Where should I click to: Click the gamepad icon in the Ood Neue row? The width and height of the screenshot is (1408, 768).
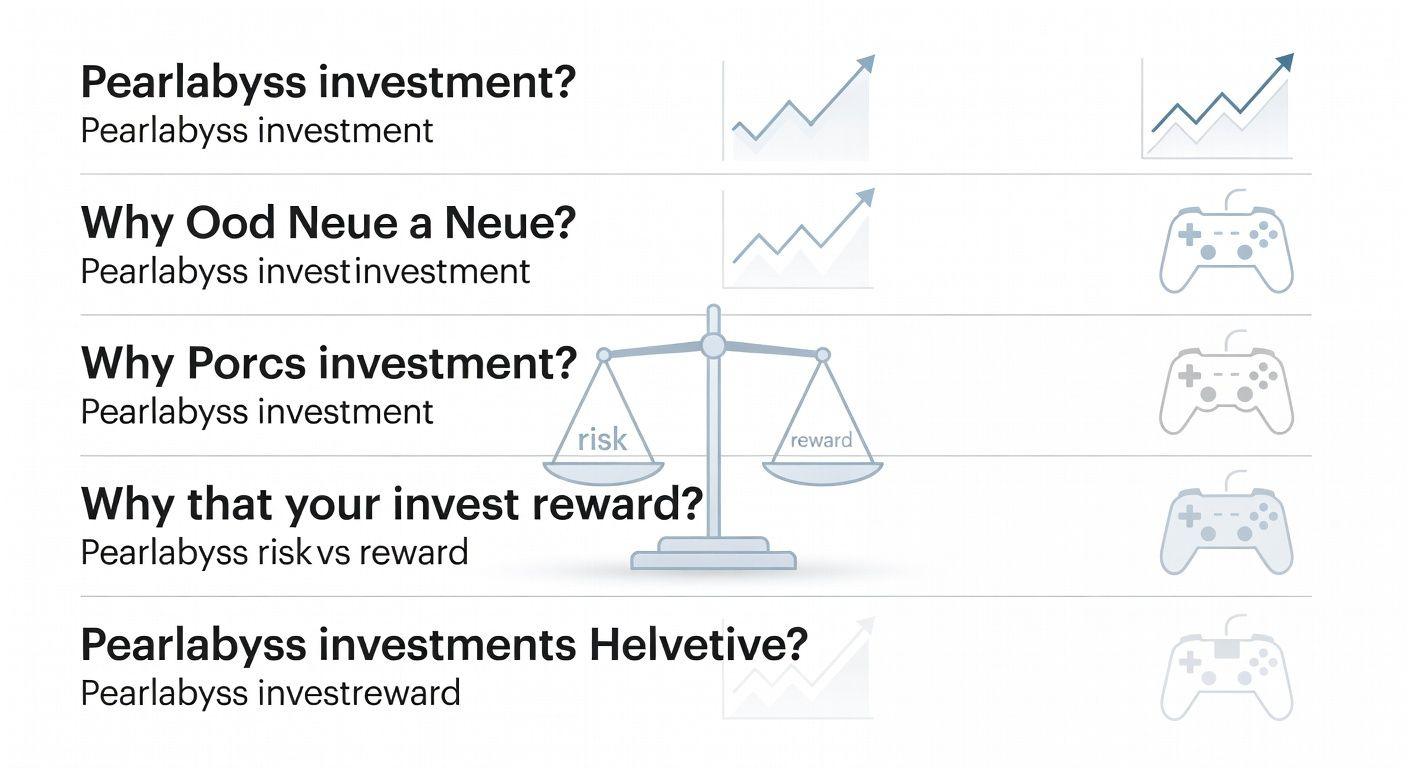1226,248
